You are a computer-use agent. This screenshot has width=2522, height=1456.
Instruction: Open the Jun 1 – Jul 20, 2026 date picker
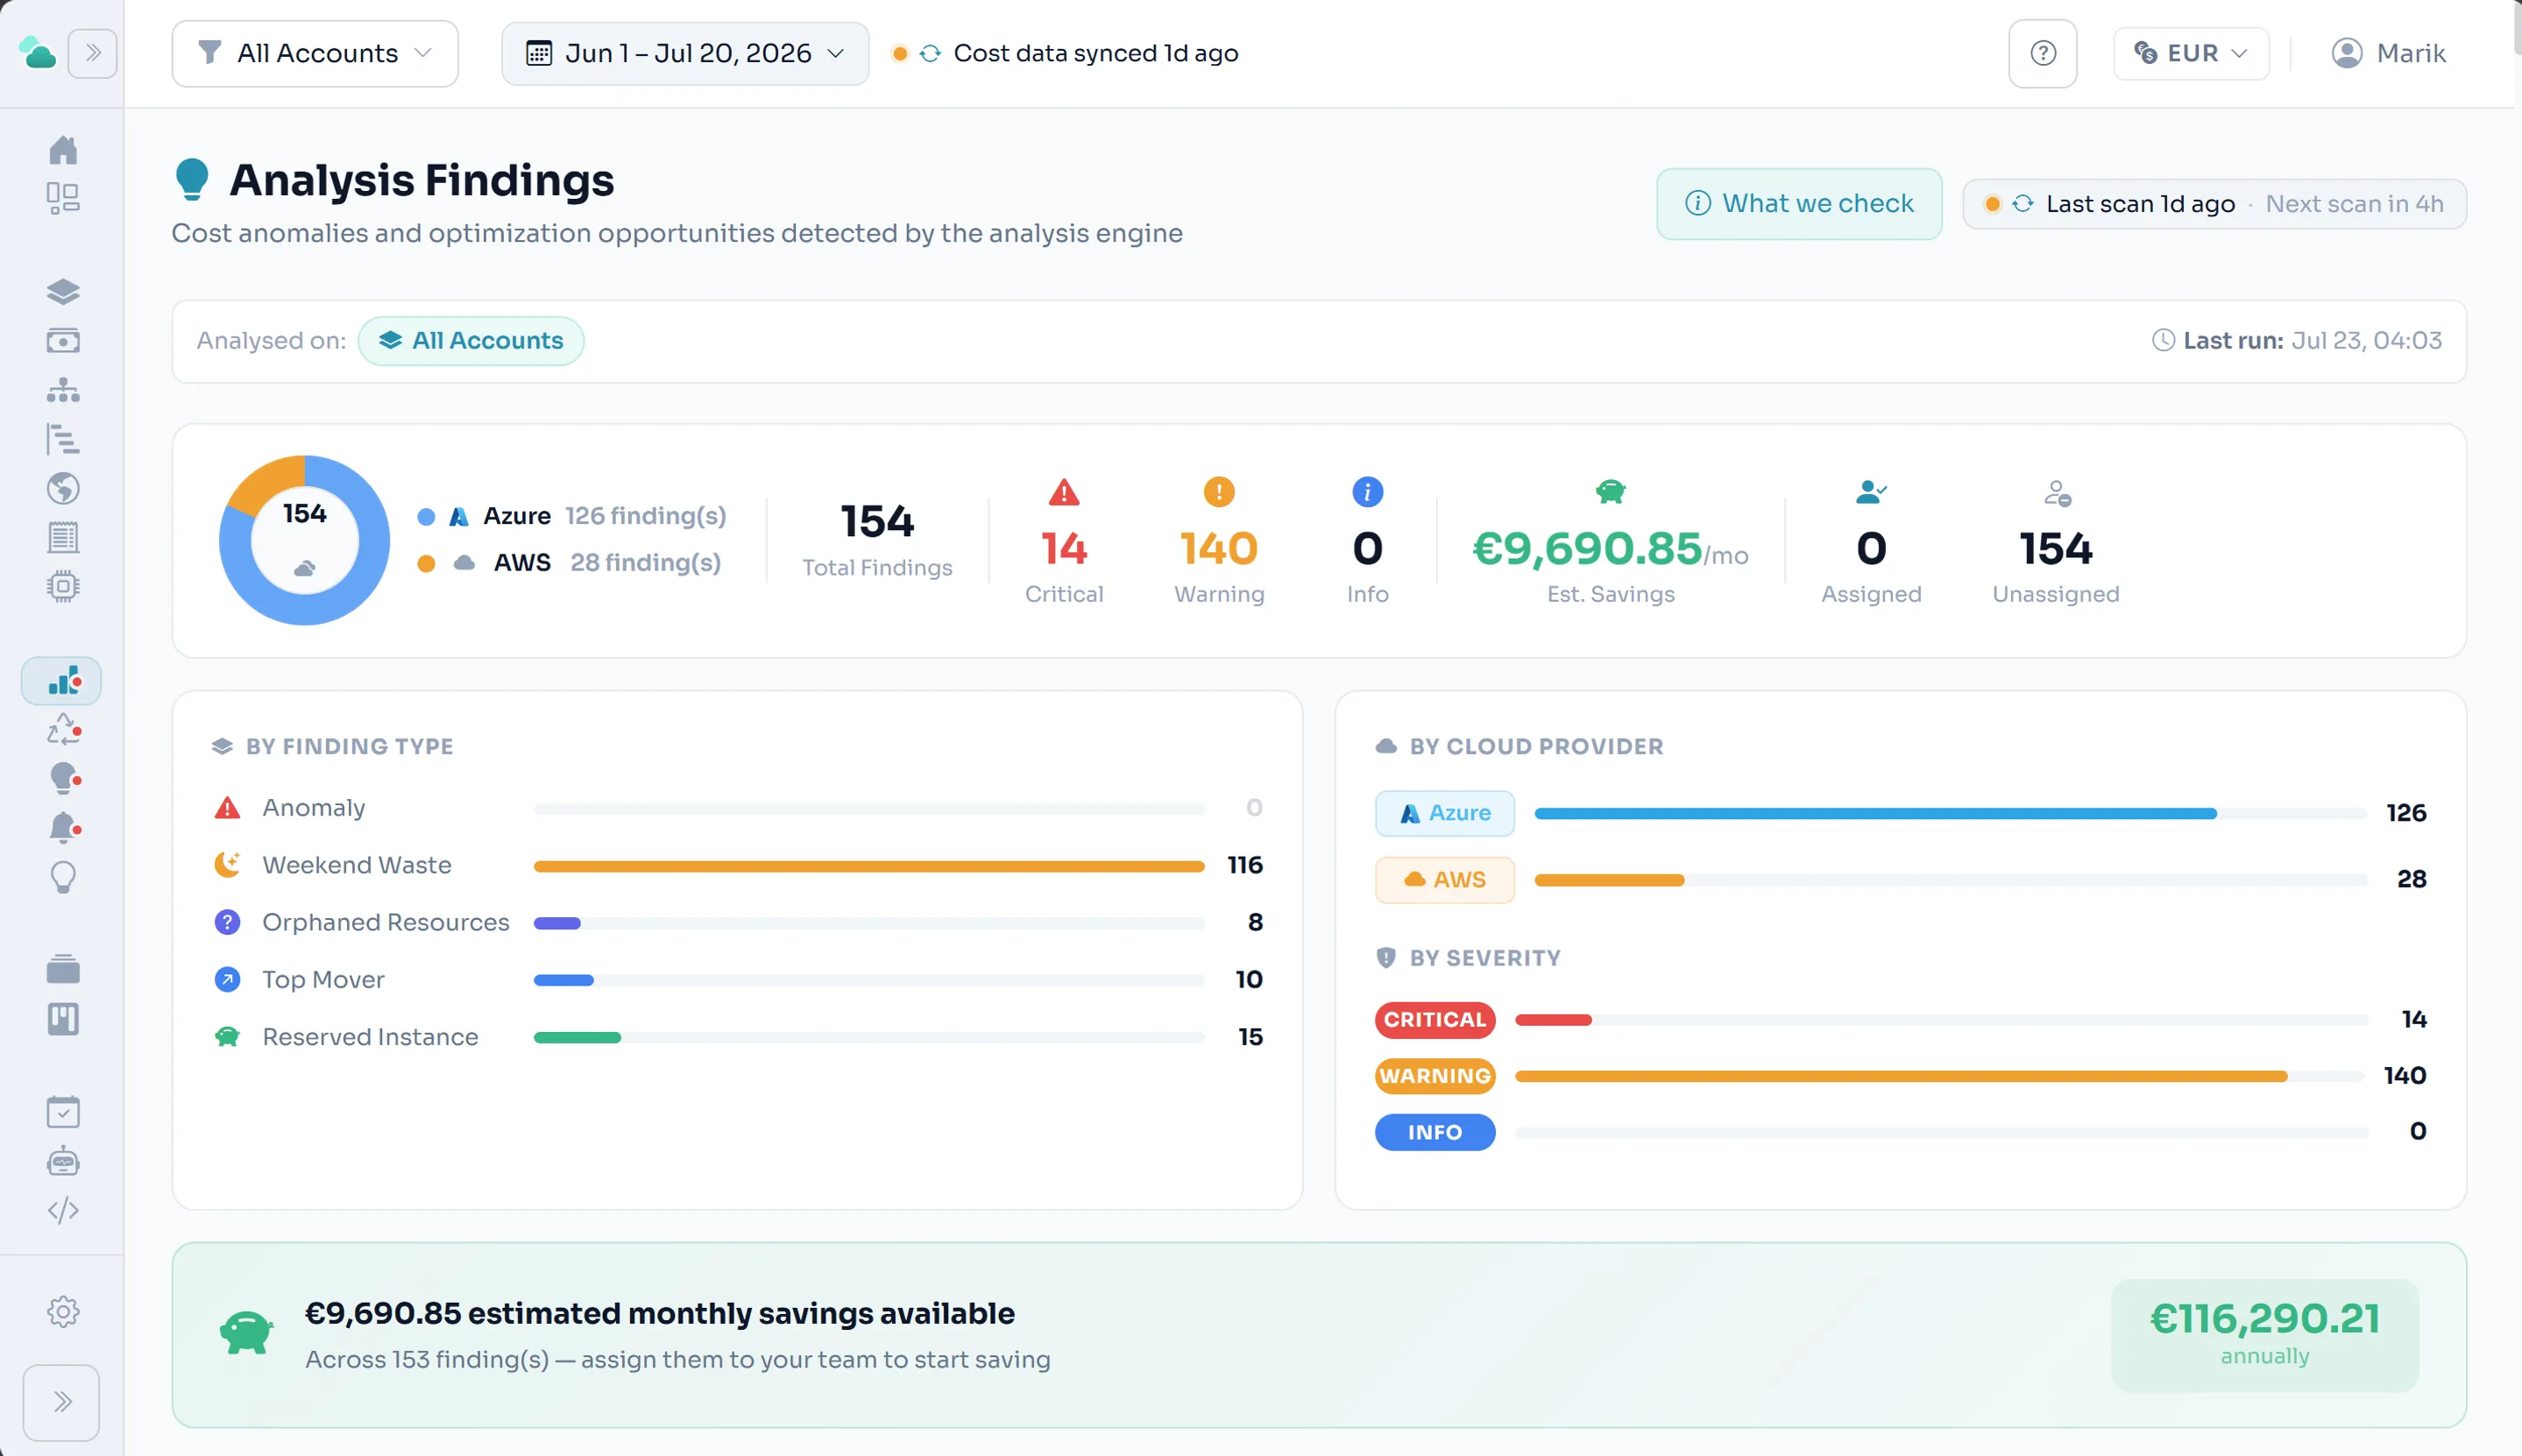(x=685, y=53)
